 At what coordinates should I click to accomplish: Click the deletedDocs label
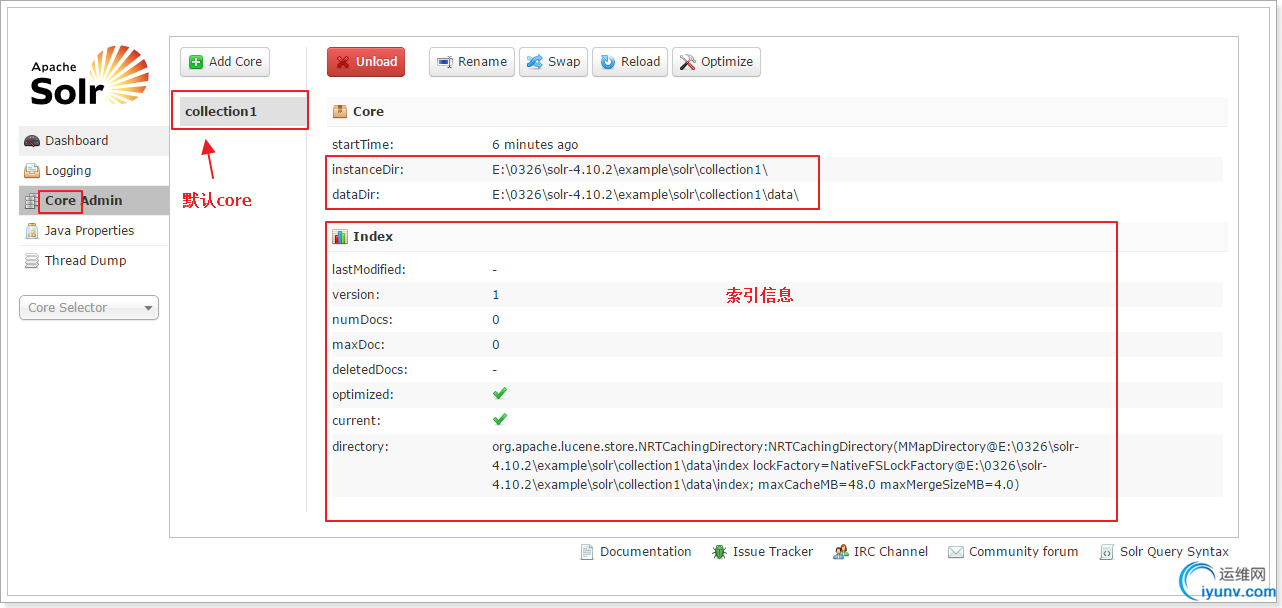tap(370, 370)
